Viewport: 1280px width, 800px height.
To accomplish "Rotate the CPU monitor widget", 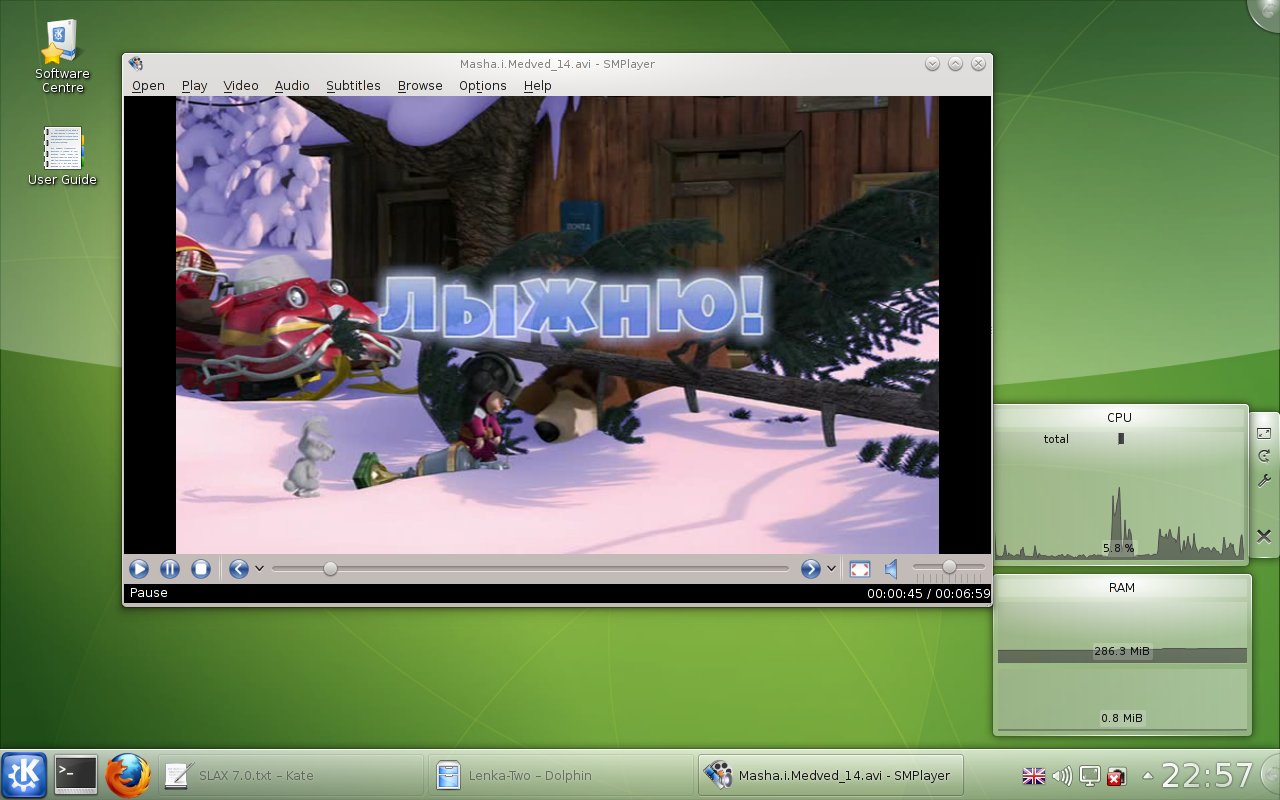I will pos(1263,454).
